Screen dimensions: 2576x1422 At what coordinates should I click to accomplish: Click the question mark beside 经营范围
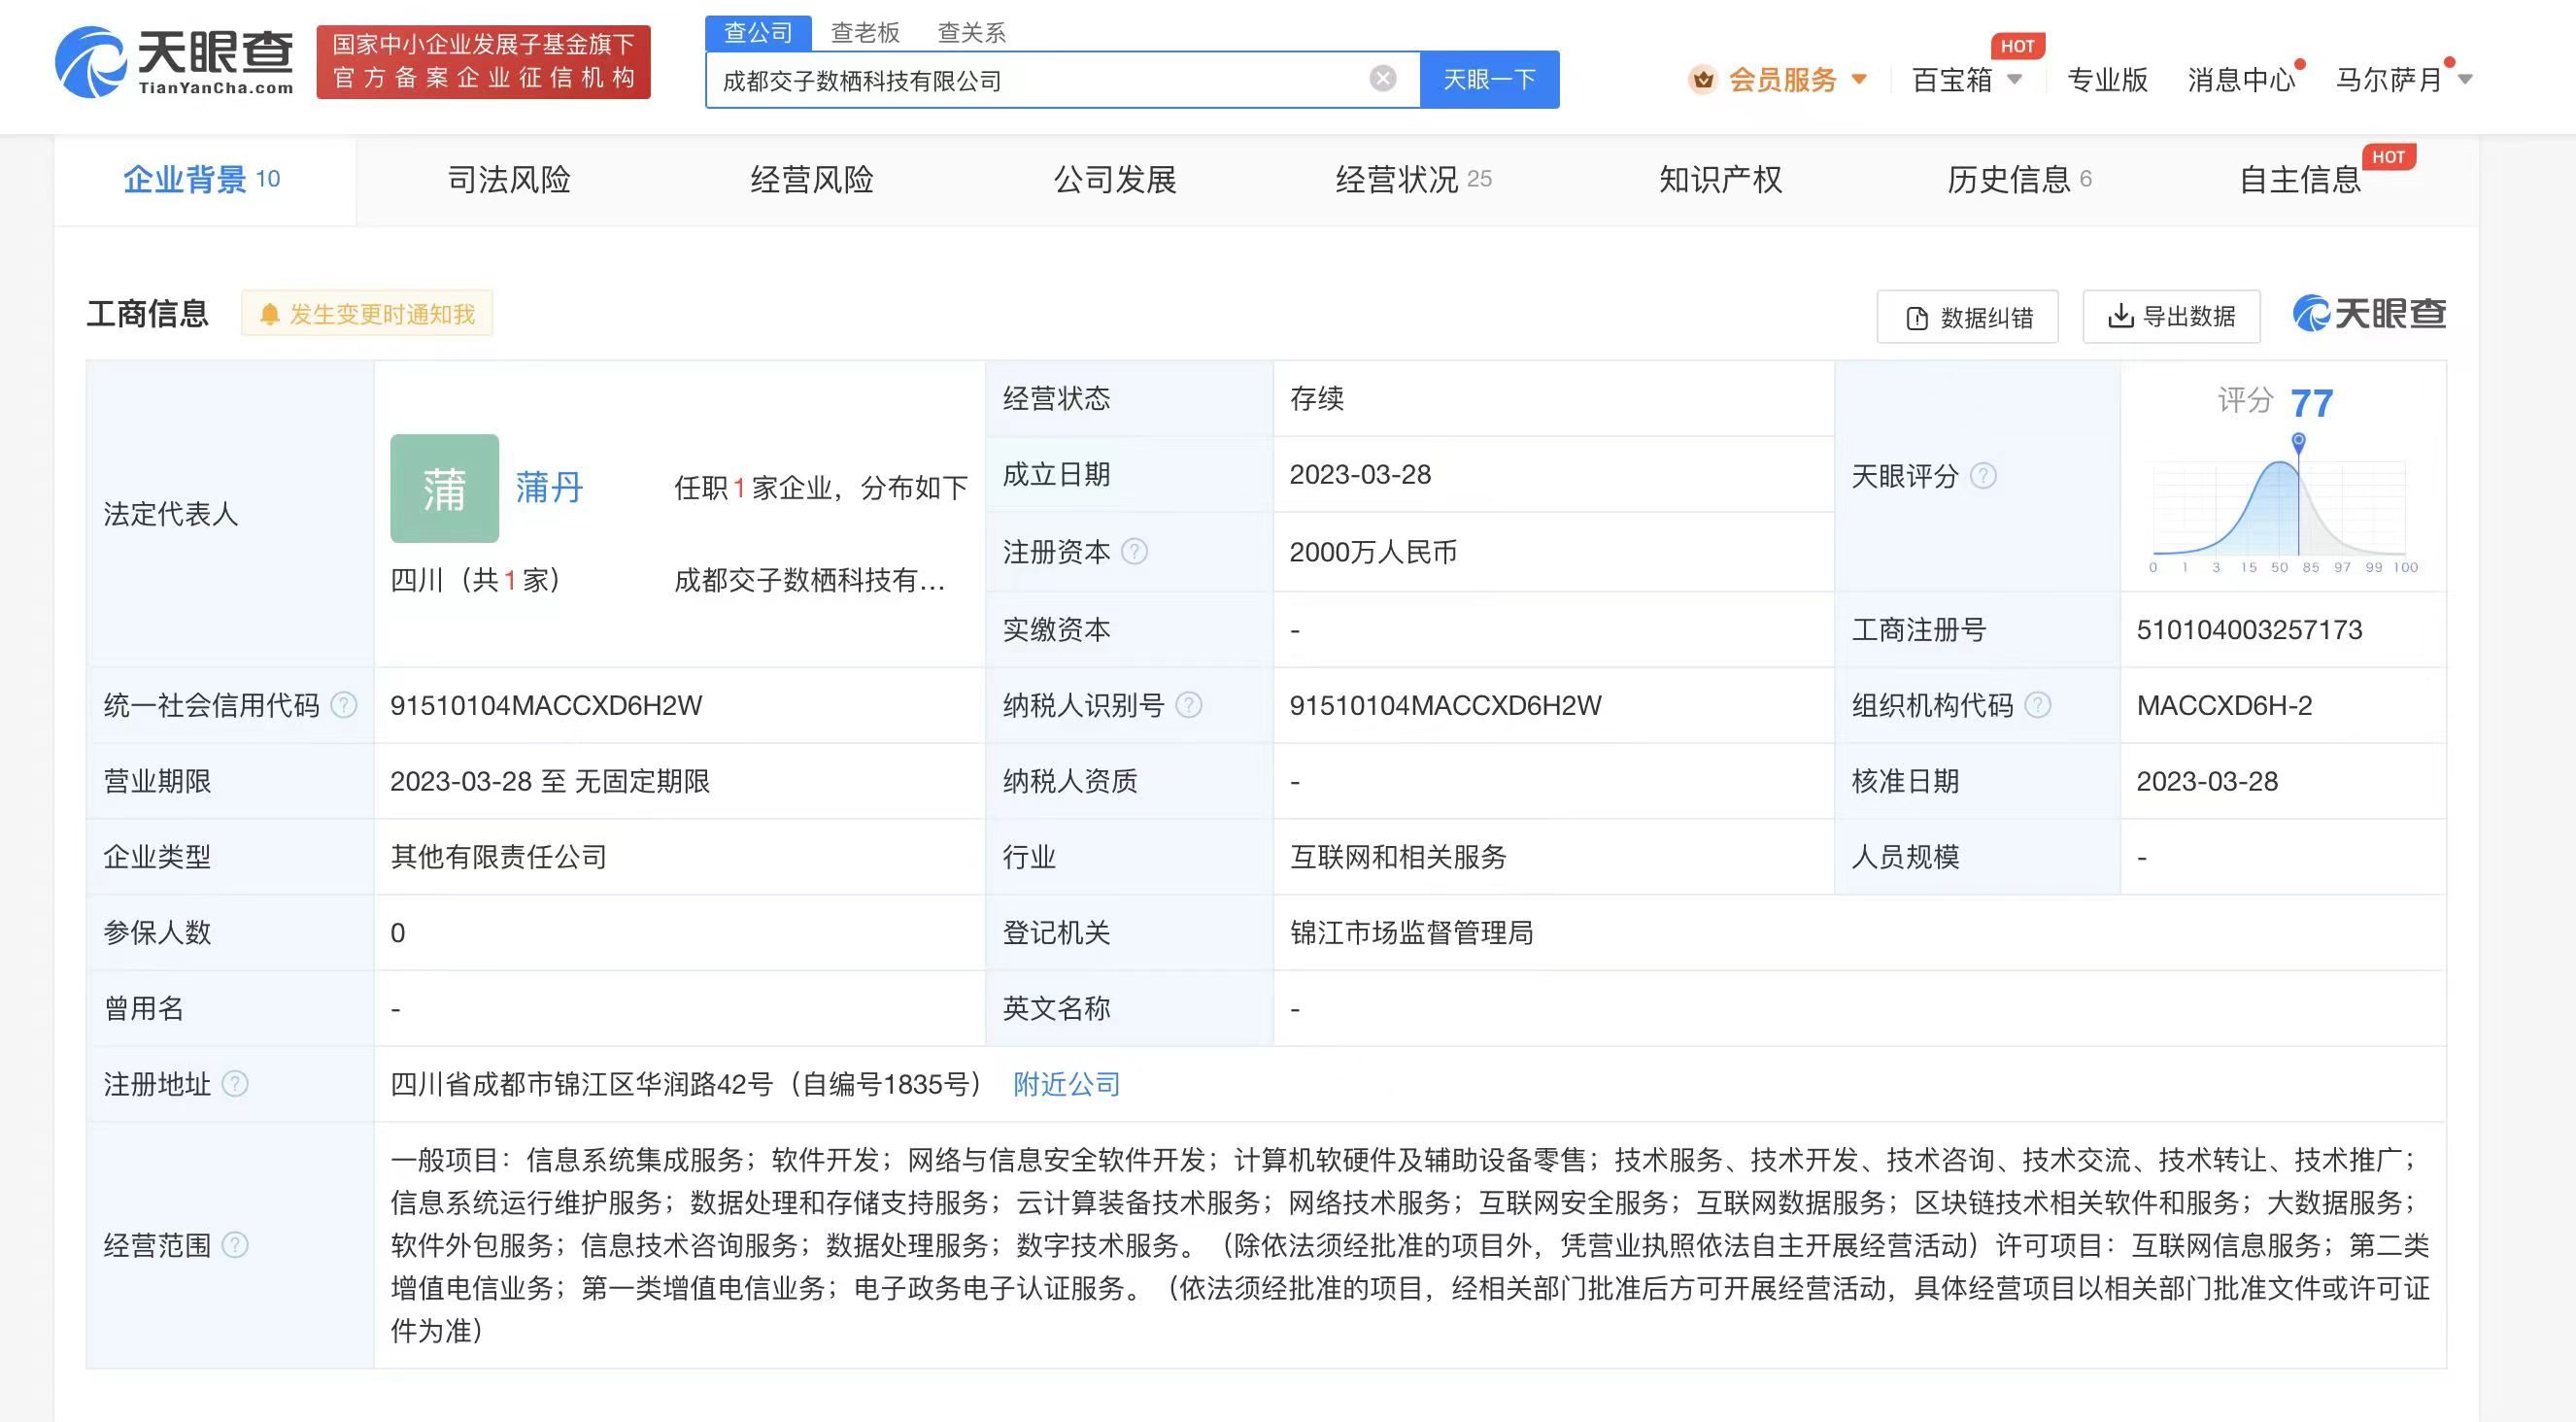238,1246
